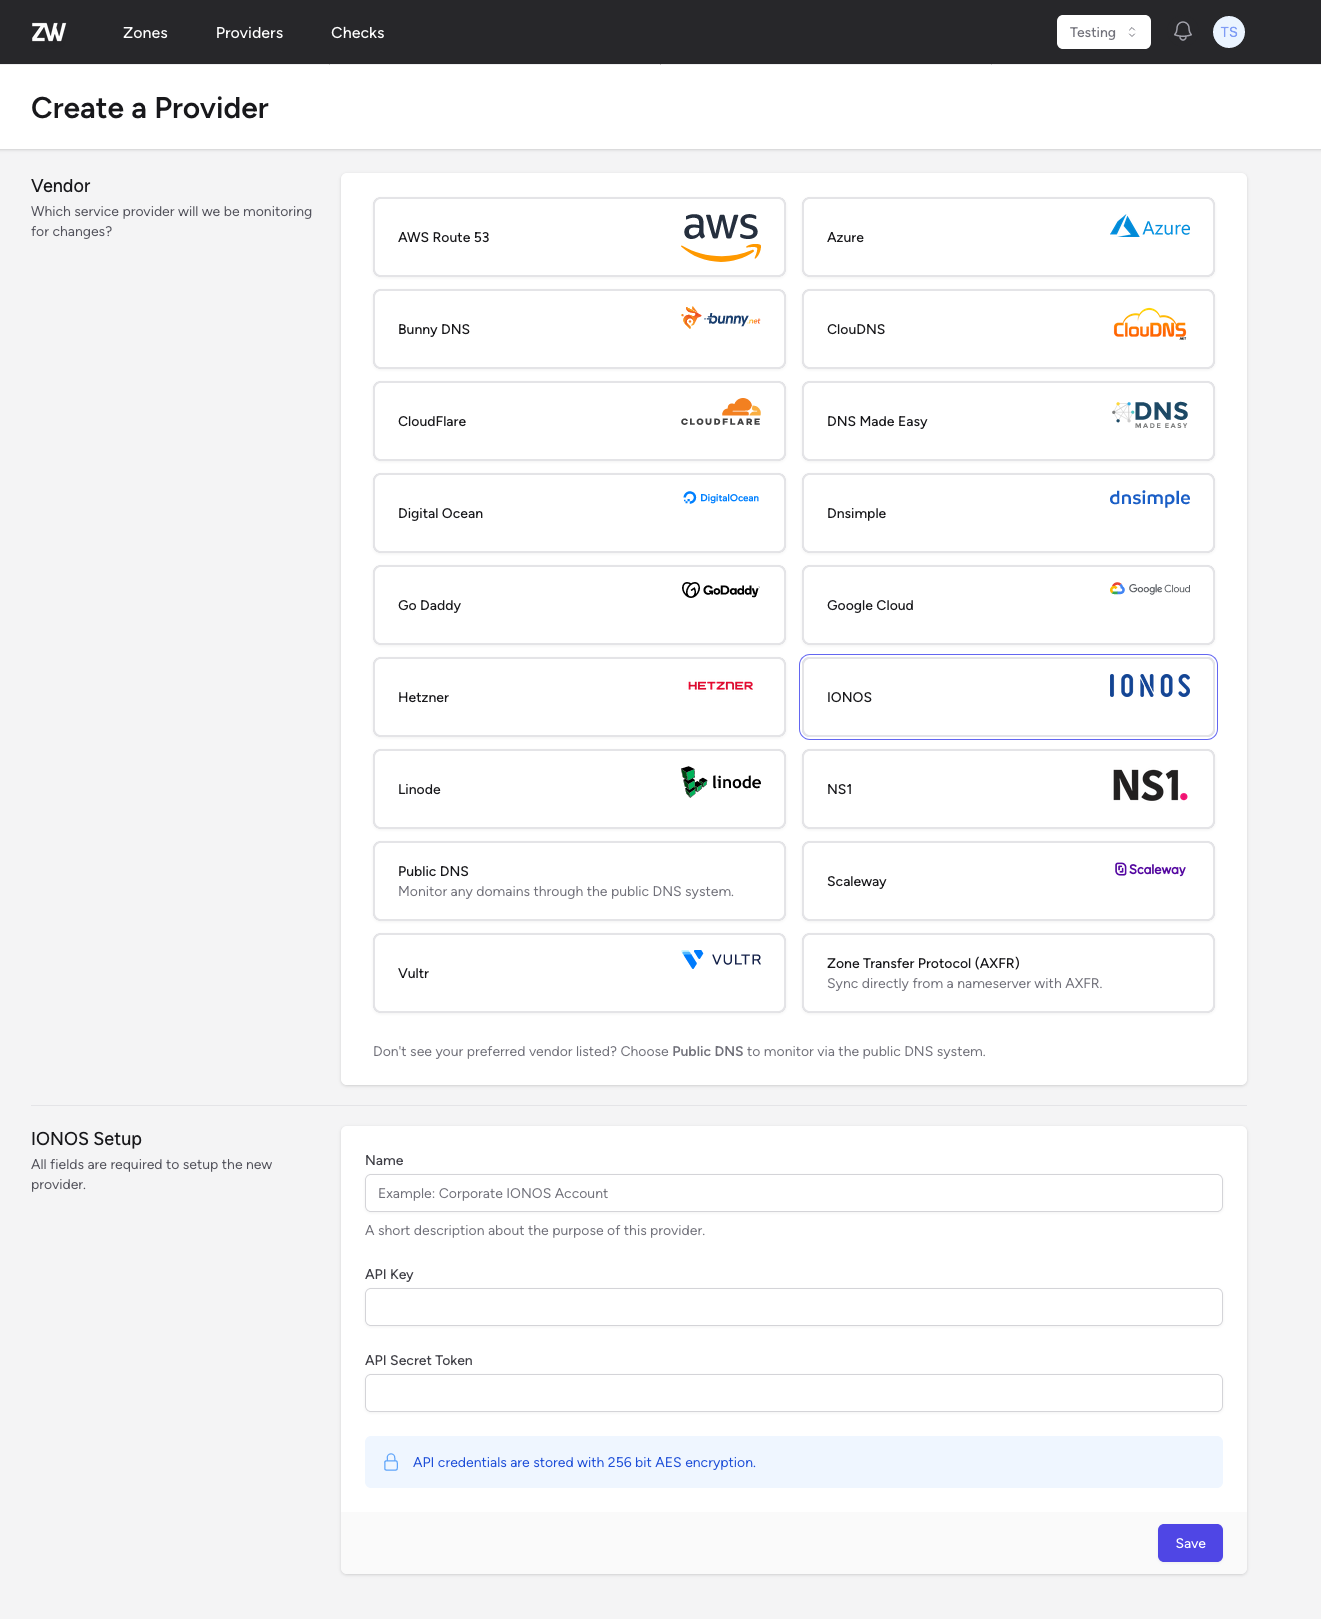Screen dimensions: 1321x1619
Task: Click the lock icon in encryption notice
Action: (391, 1462)
